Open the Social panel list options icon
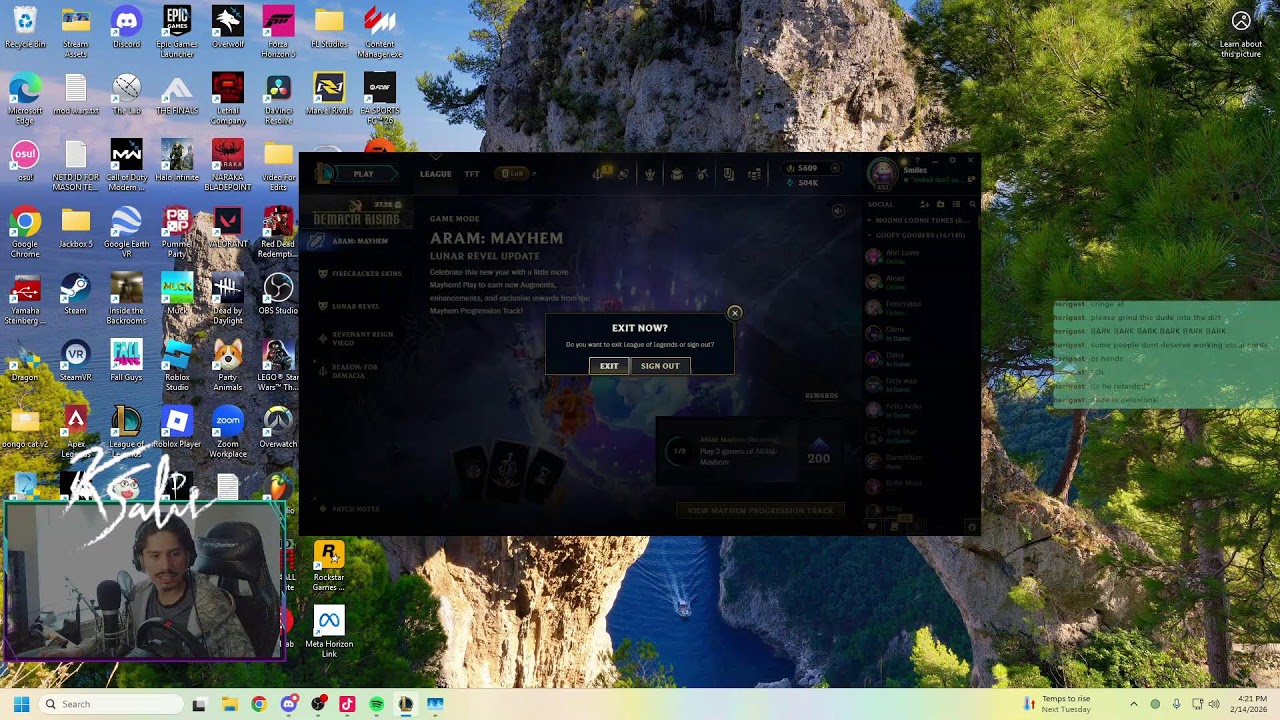1280x720 pixels. (x=956, y=204)
